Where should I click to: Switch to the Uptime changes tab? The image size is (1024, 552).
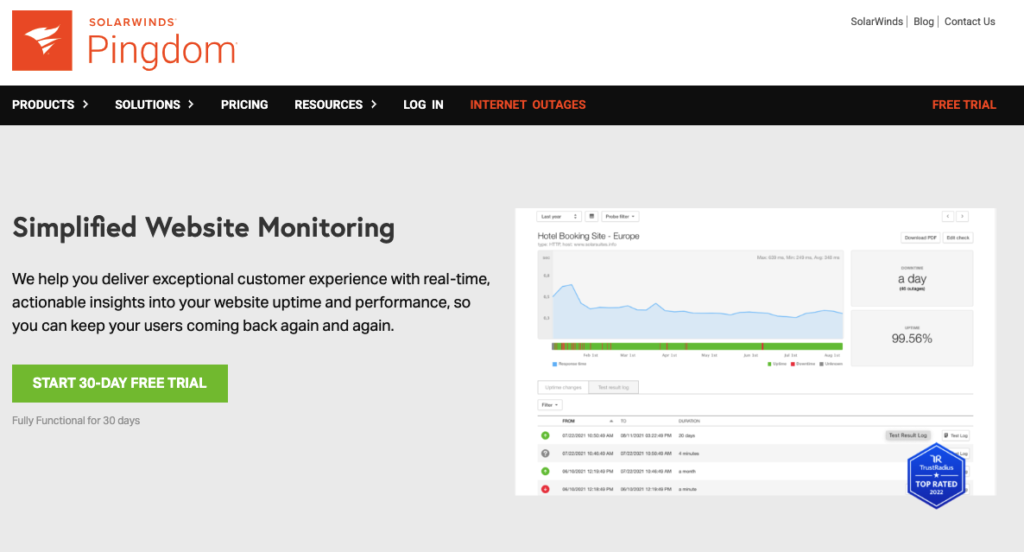coord(563,387)
